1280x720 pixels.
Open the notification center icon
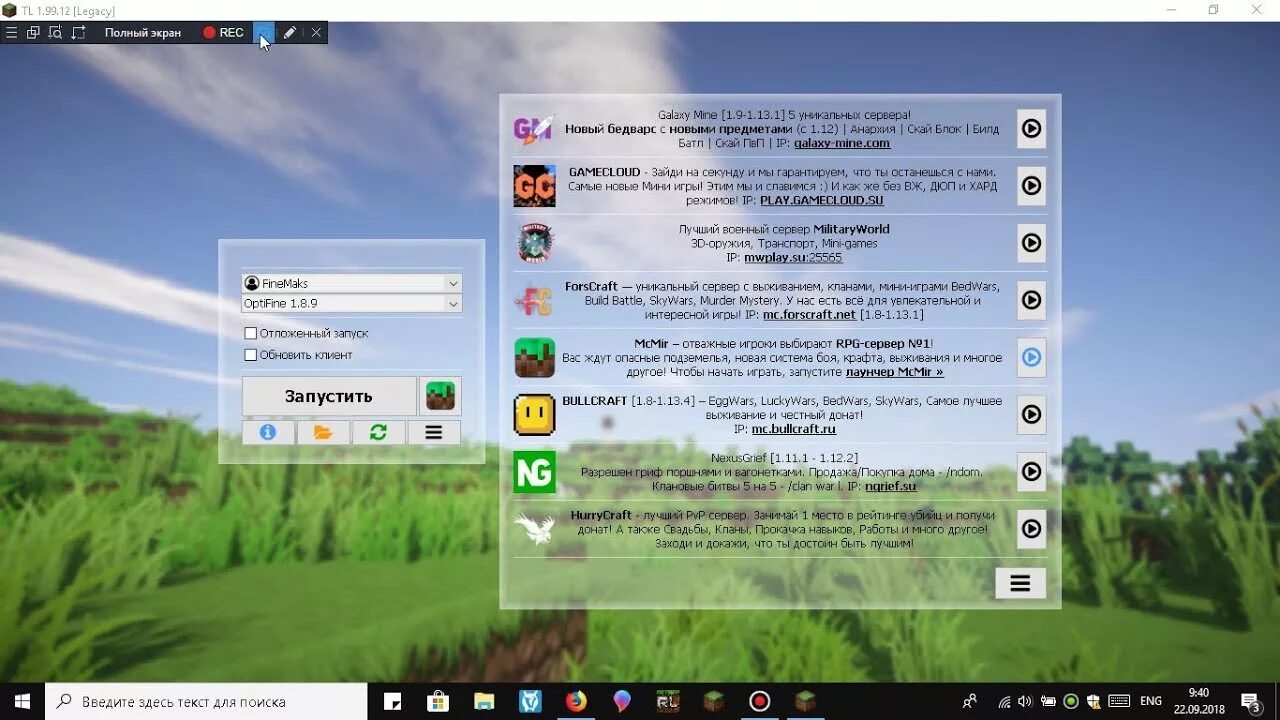pos(1250,702)
